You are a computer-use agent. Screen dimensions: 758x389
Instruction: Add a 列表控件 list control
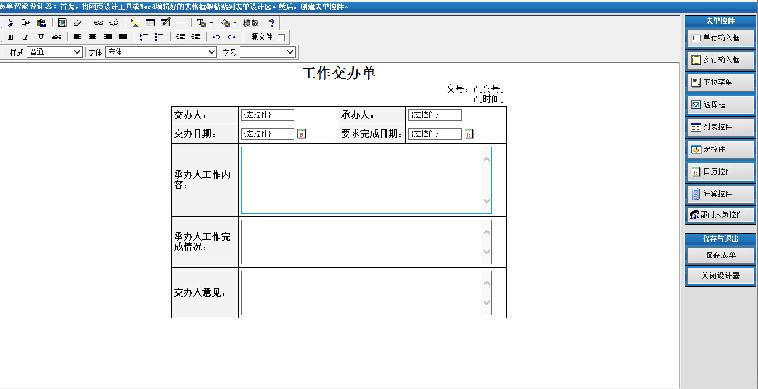coord(720,127)
